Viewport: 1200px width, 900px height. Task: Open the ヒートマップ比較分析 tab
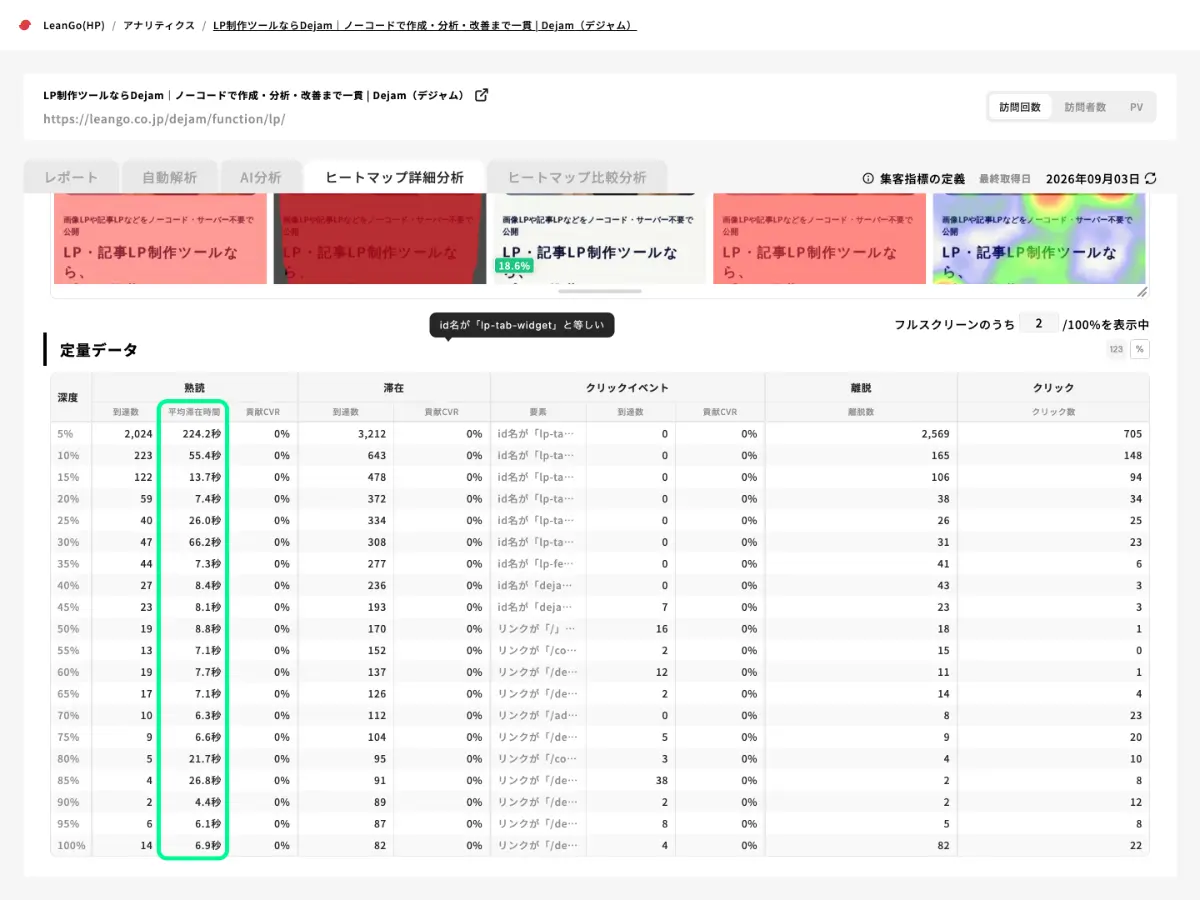tap(577, 177)
